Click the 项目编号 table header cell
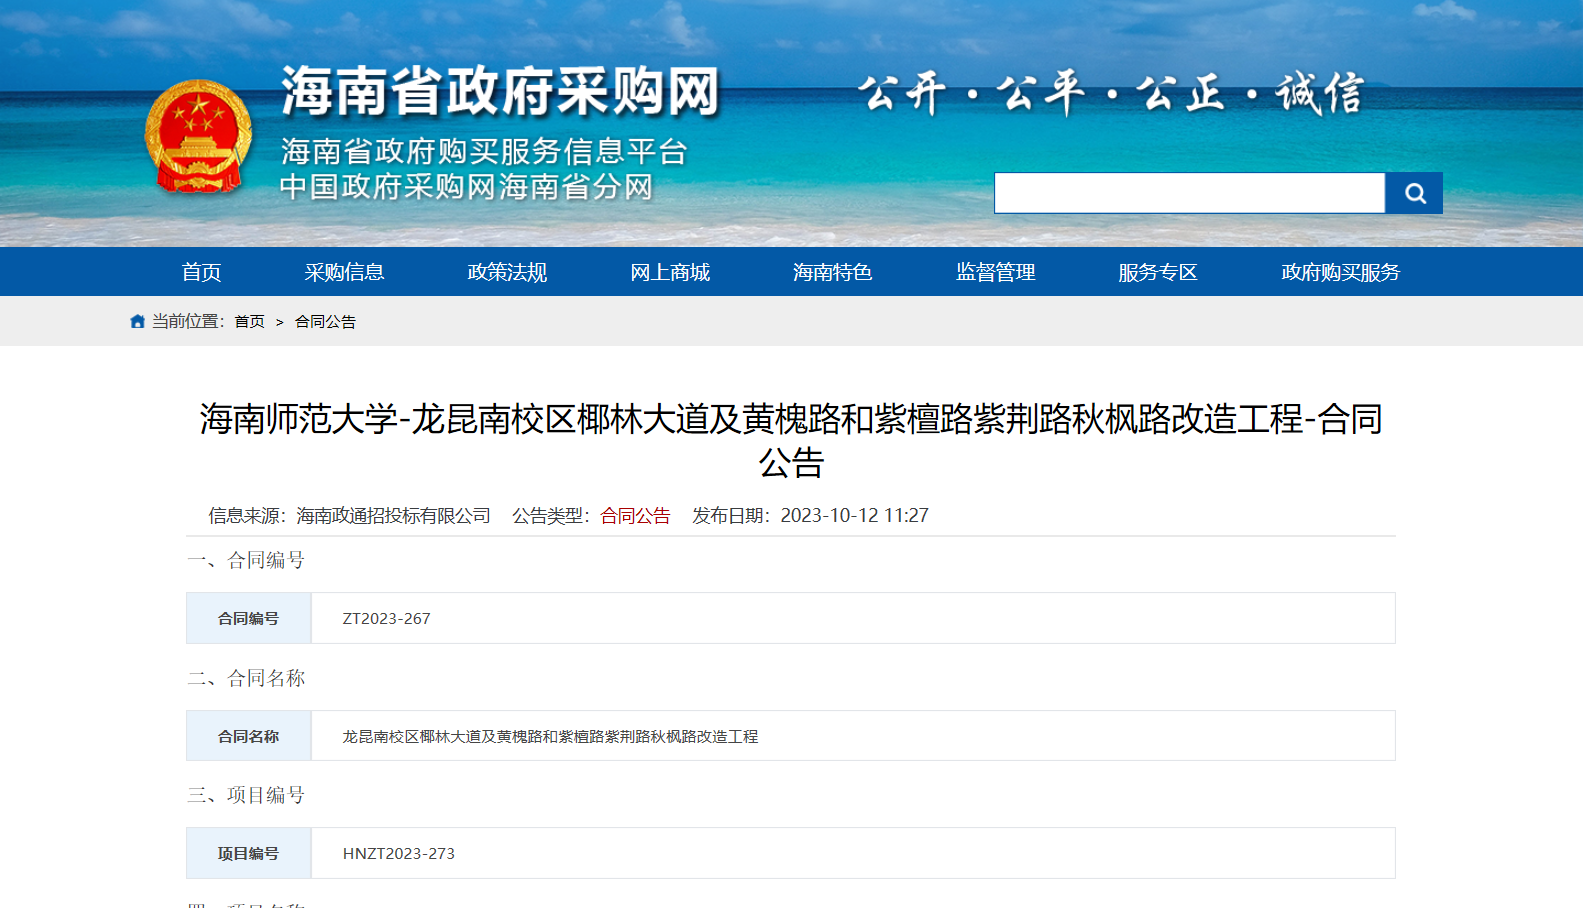This screenshot has height=908, width=1585. [x=249, y=854]
